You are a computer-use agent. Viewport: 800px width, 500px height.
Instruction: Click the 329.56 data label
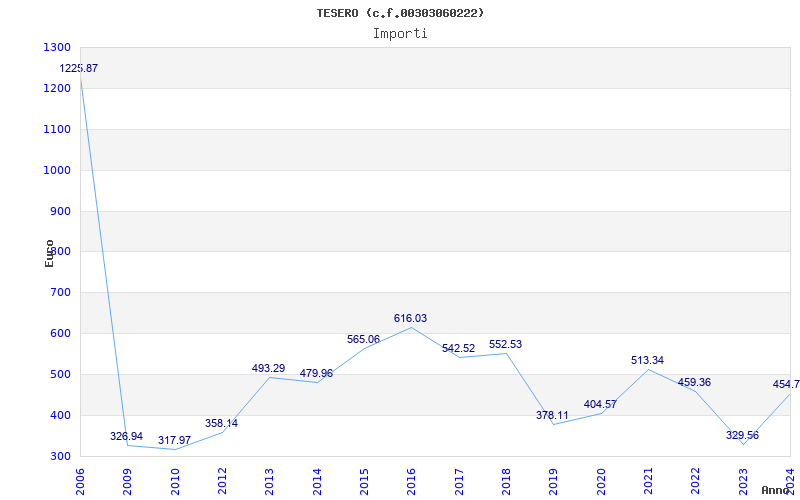point(742,436)
